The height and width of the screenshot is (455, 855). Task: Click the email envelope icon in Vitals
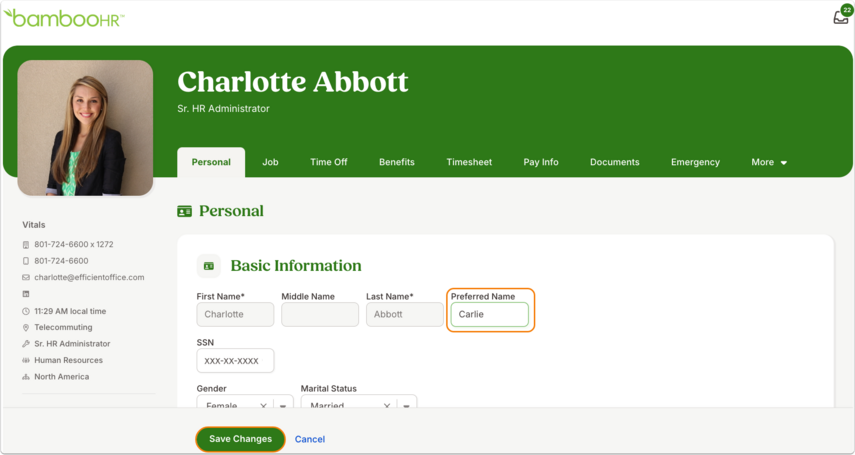pos(26,277)
